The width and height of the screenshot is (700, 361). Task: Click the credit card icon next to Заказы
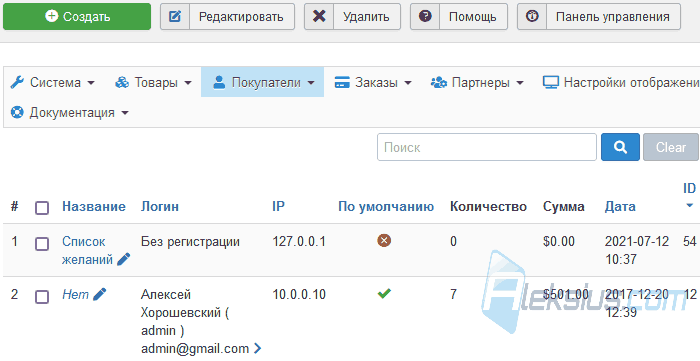click(x=342, y=83)
